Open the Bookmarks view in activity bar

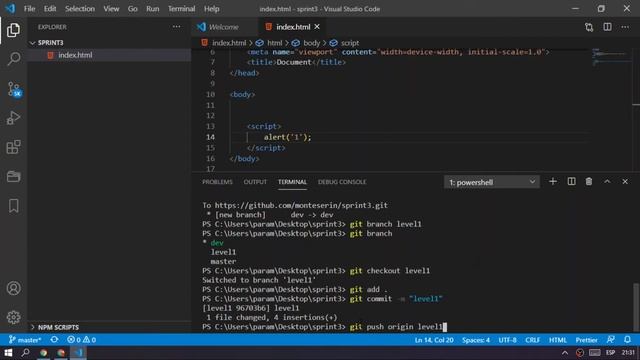click(x=13, y=206)
